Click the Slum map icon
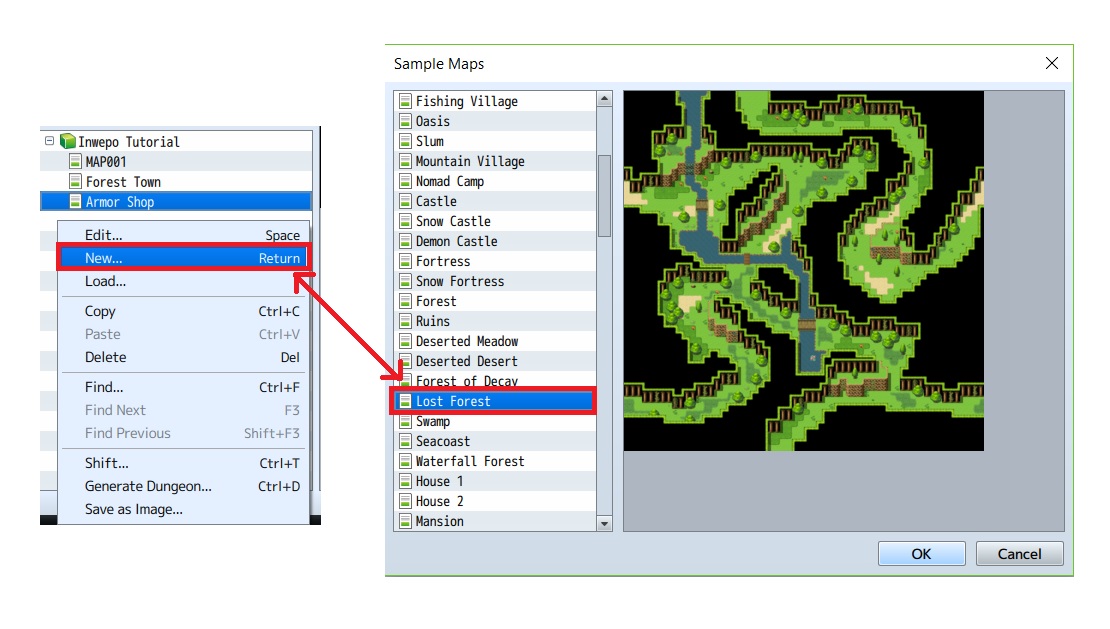The width and height of the screenshot is (1110, 629). (x=405, y=141)
